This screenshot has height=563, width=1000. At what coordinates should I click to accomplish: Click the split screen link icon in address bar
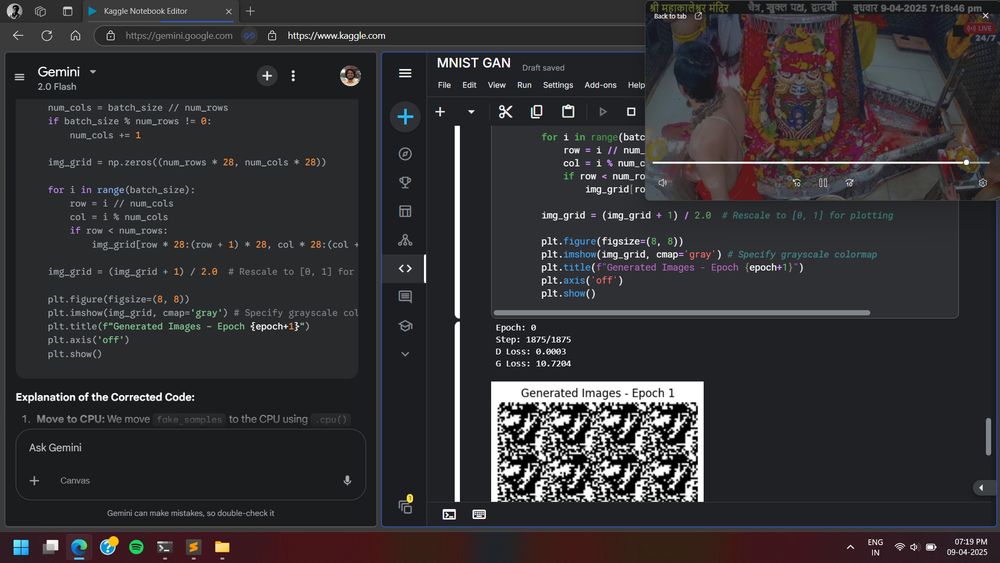coord(249,36)
